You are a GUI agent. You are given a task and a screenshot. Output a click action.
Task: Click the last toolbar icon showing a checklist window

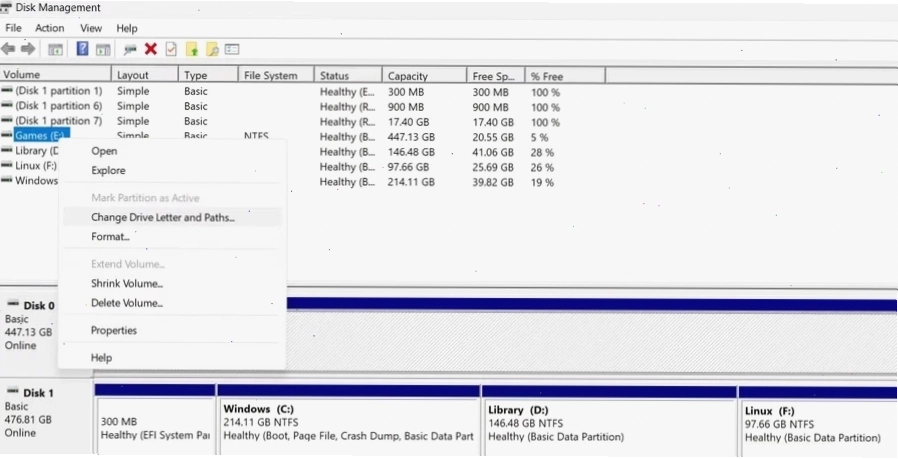(x=232, y=49)
